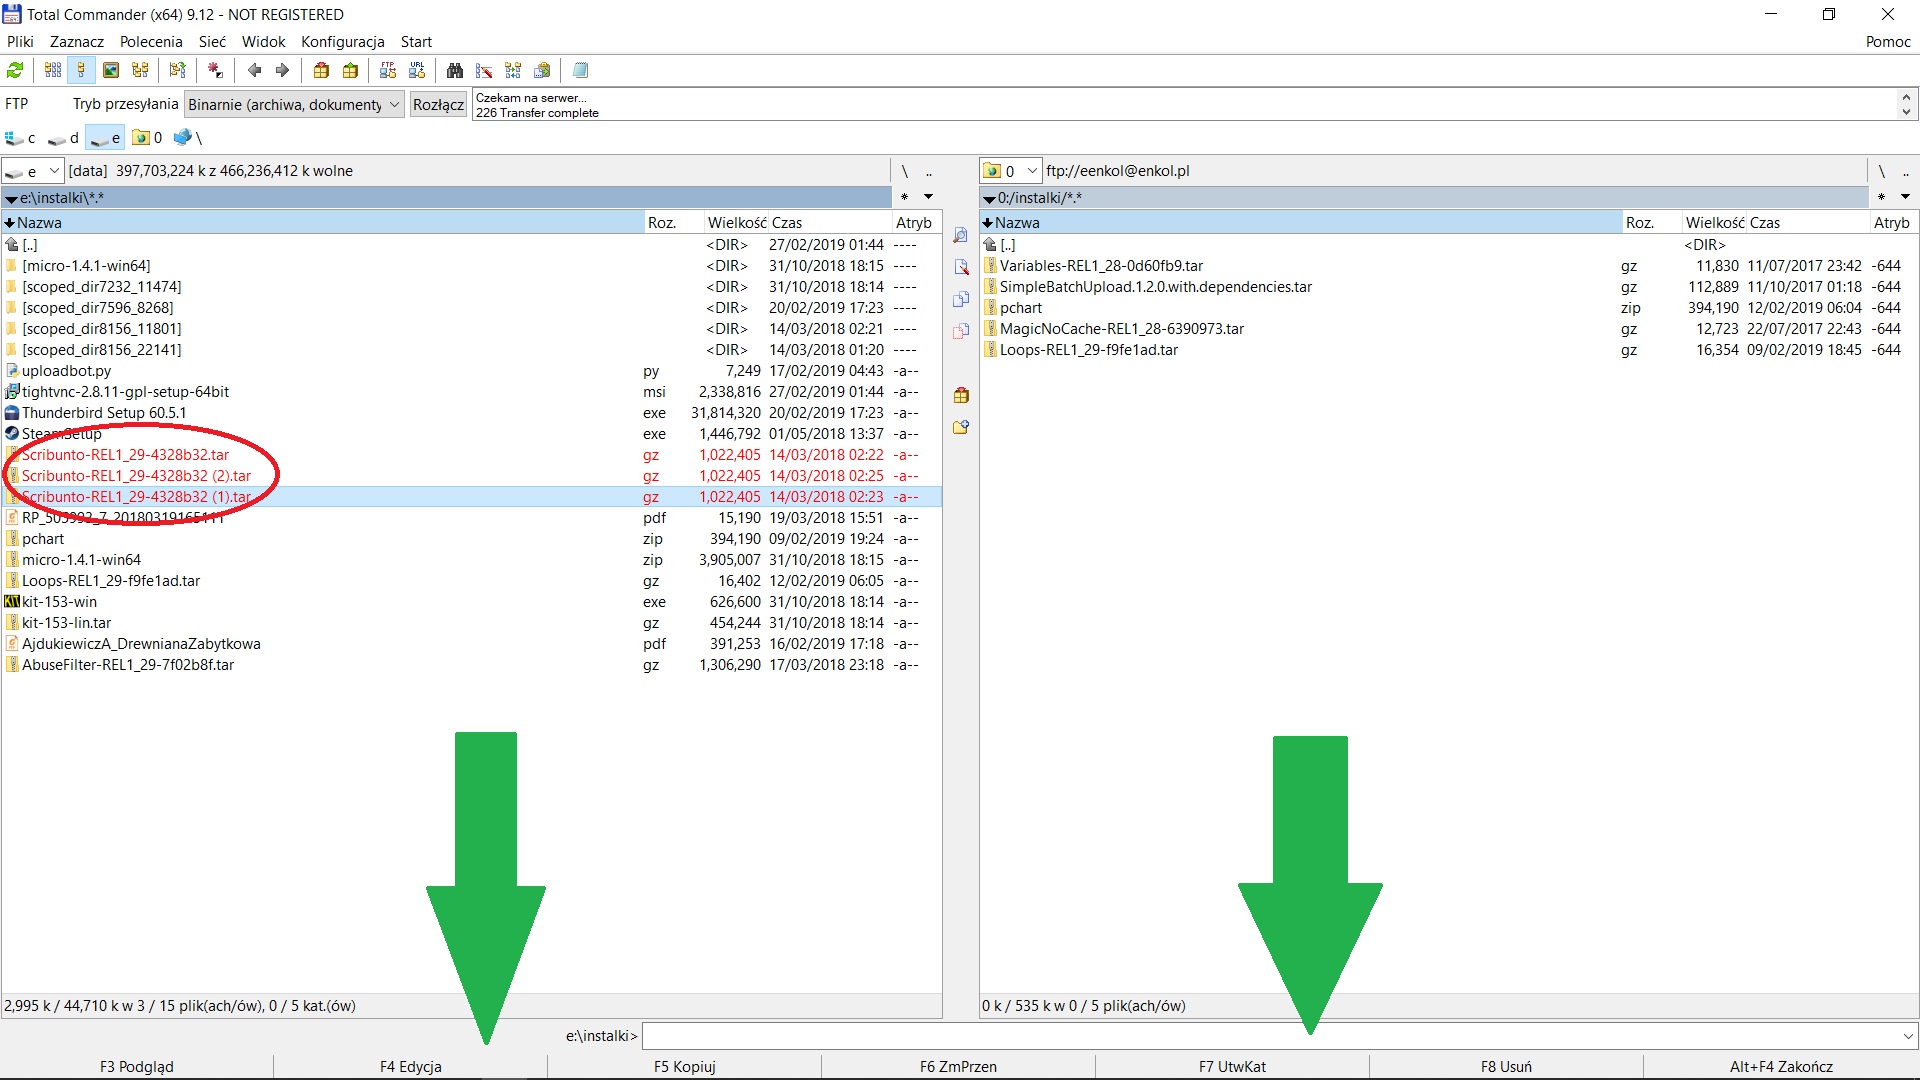Screen dimensions: 1920x1080
Task: Toggle the Brief view mode button
Action: 53,70
